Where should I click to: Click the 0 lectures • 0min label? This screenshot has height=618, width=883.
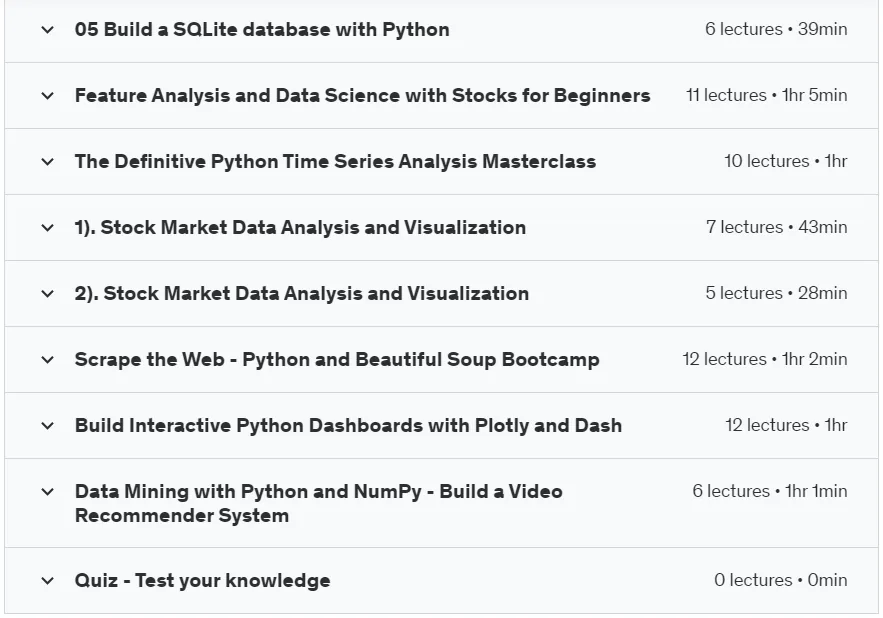point(781,580)
